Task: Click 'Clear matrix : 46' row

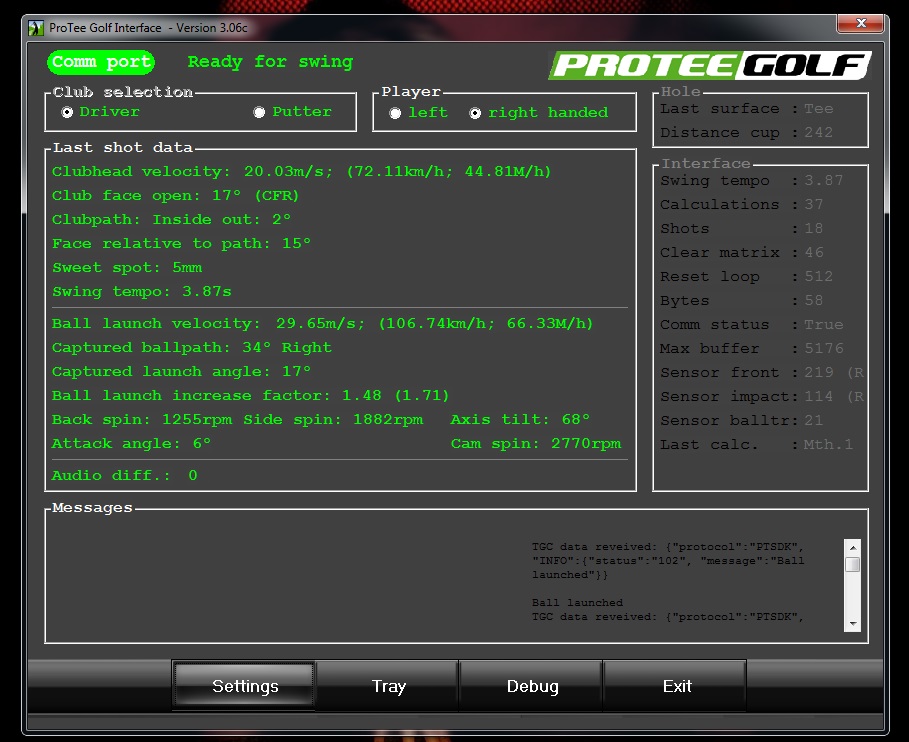Action: click(741, 253)
